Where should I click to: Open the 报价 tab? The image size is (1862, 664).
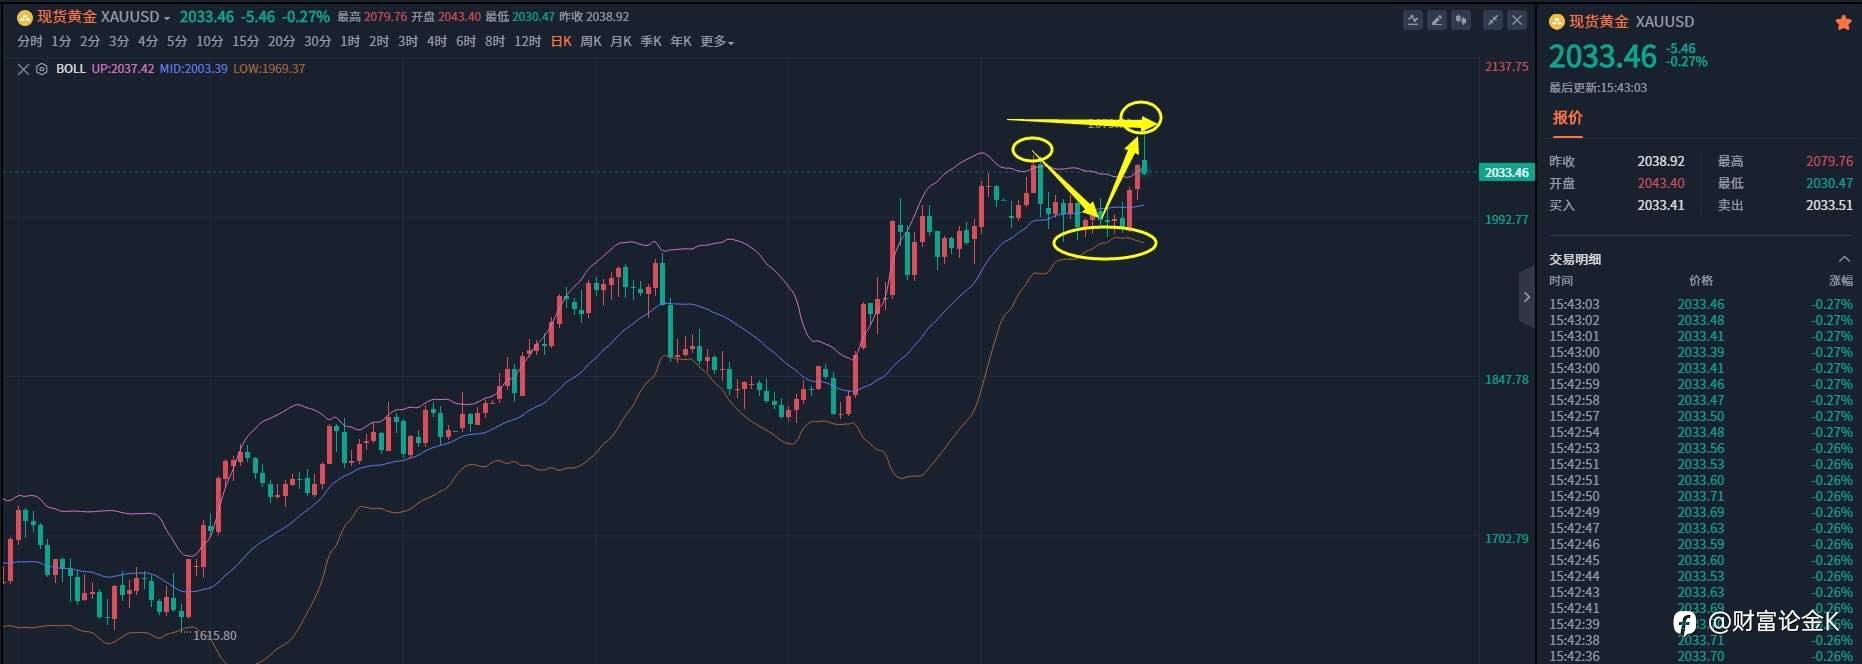pyautogui.click(x=1567, y=118)
